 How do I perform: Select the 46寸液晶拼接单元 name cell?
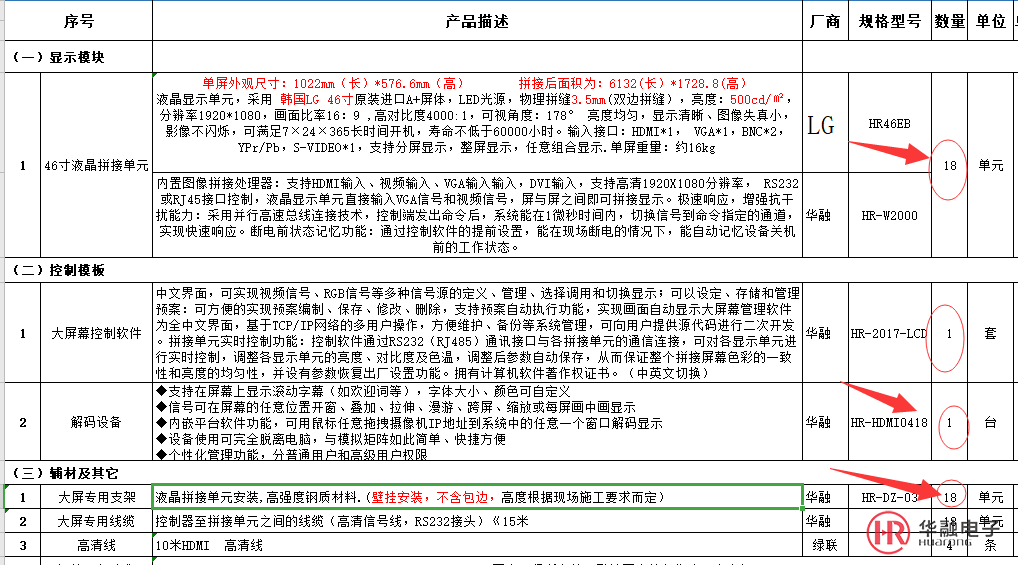click(97, 166)
